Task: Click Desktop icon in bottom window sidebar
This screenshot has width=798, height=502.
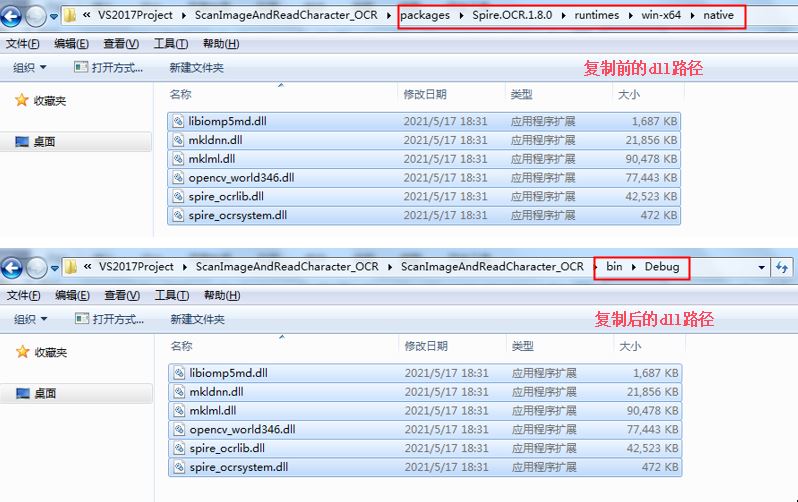Action: coord(23,393)
